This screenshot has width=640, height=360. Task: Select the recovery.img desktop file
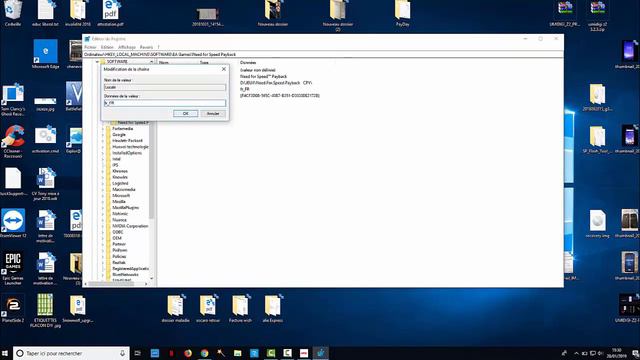(x=598, y=223)
